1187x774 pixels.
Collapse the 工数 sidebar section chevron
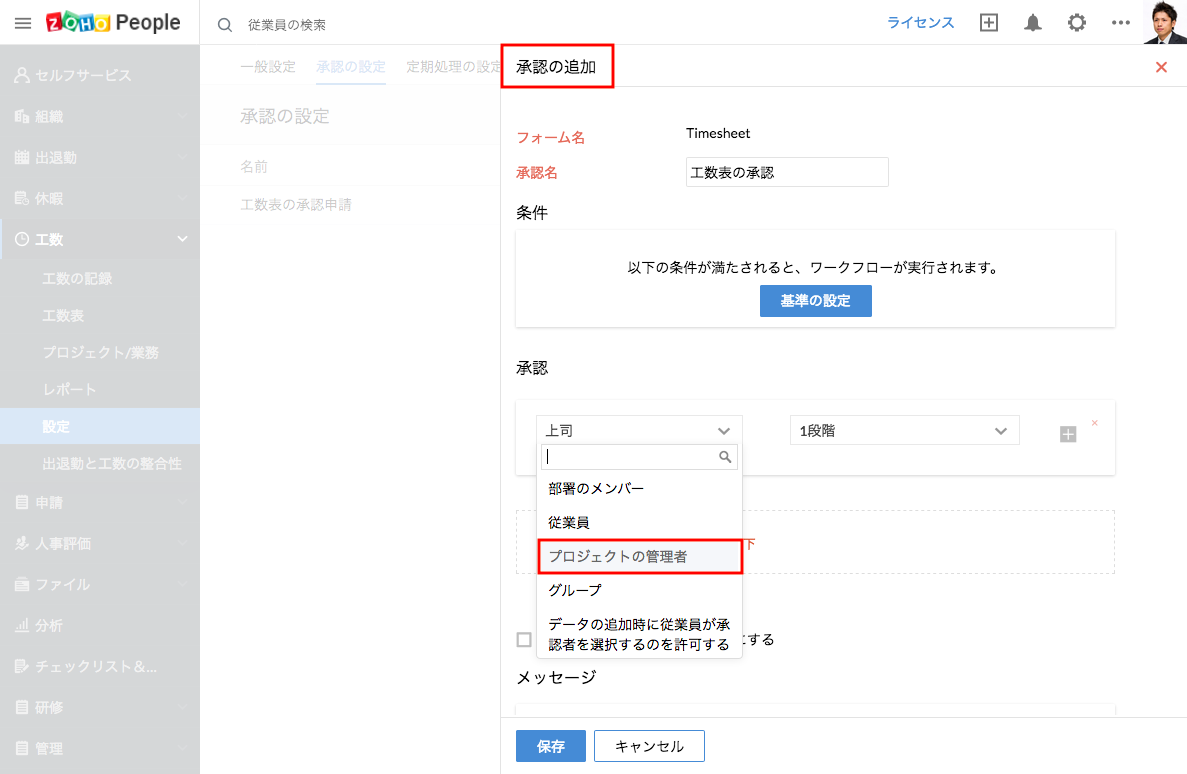[x=182, y=239]
